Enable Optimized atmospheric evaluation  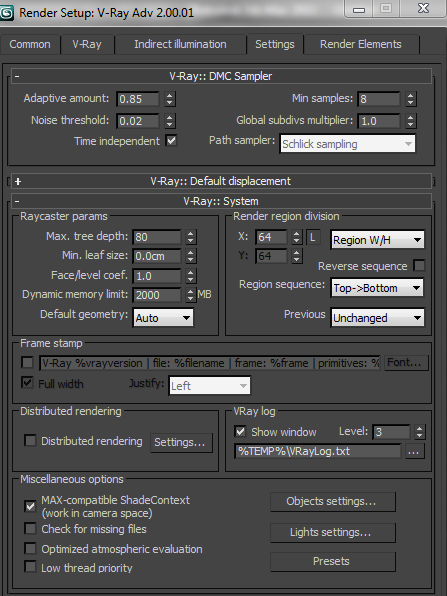(x=30, y=548)
